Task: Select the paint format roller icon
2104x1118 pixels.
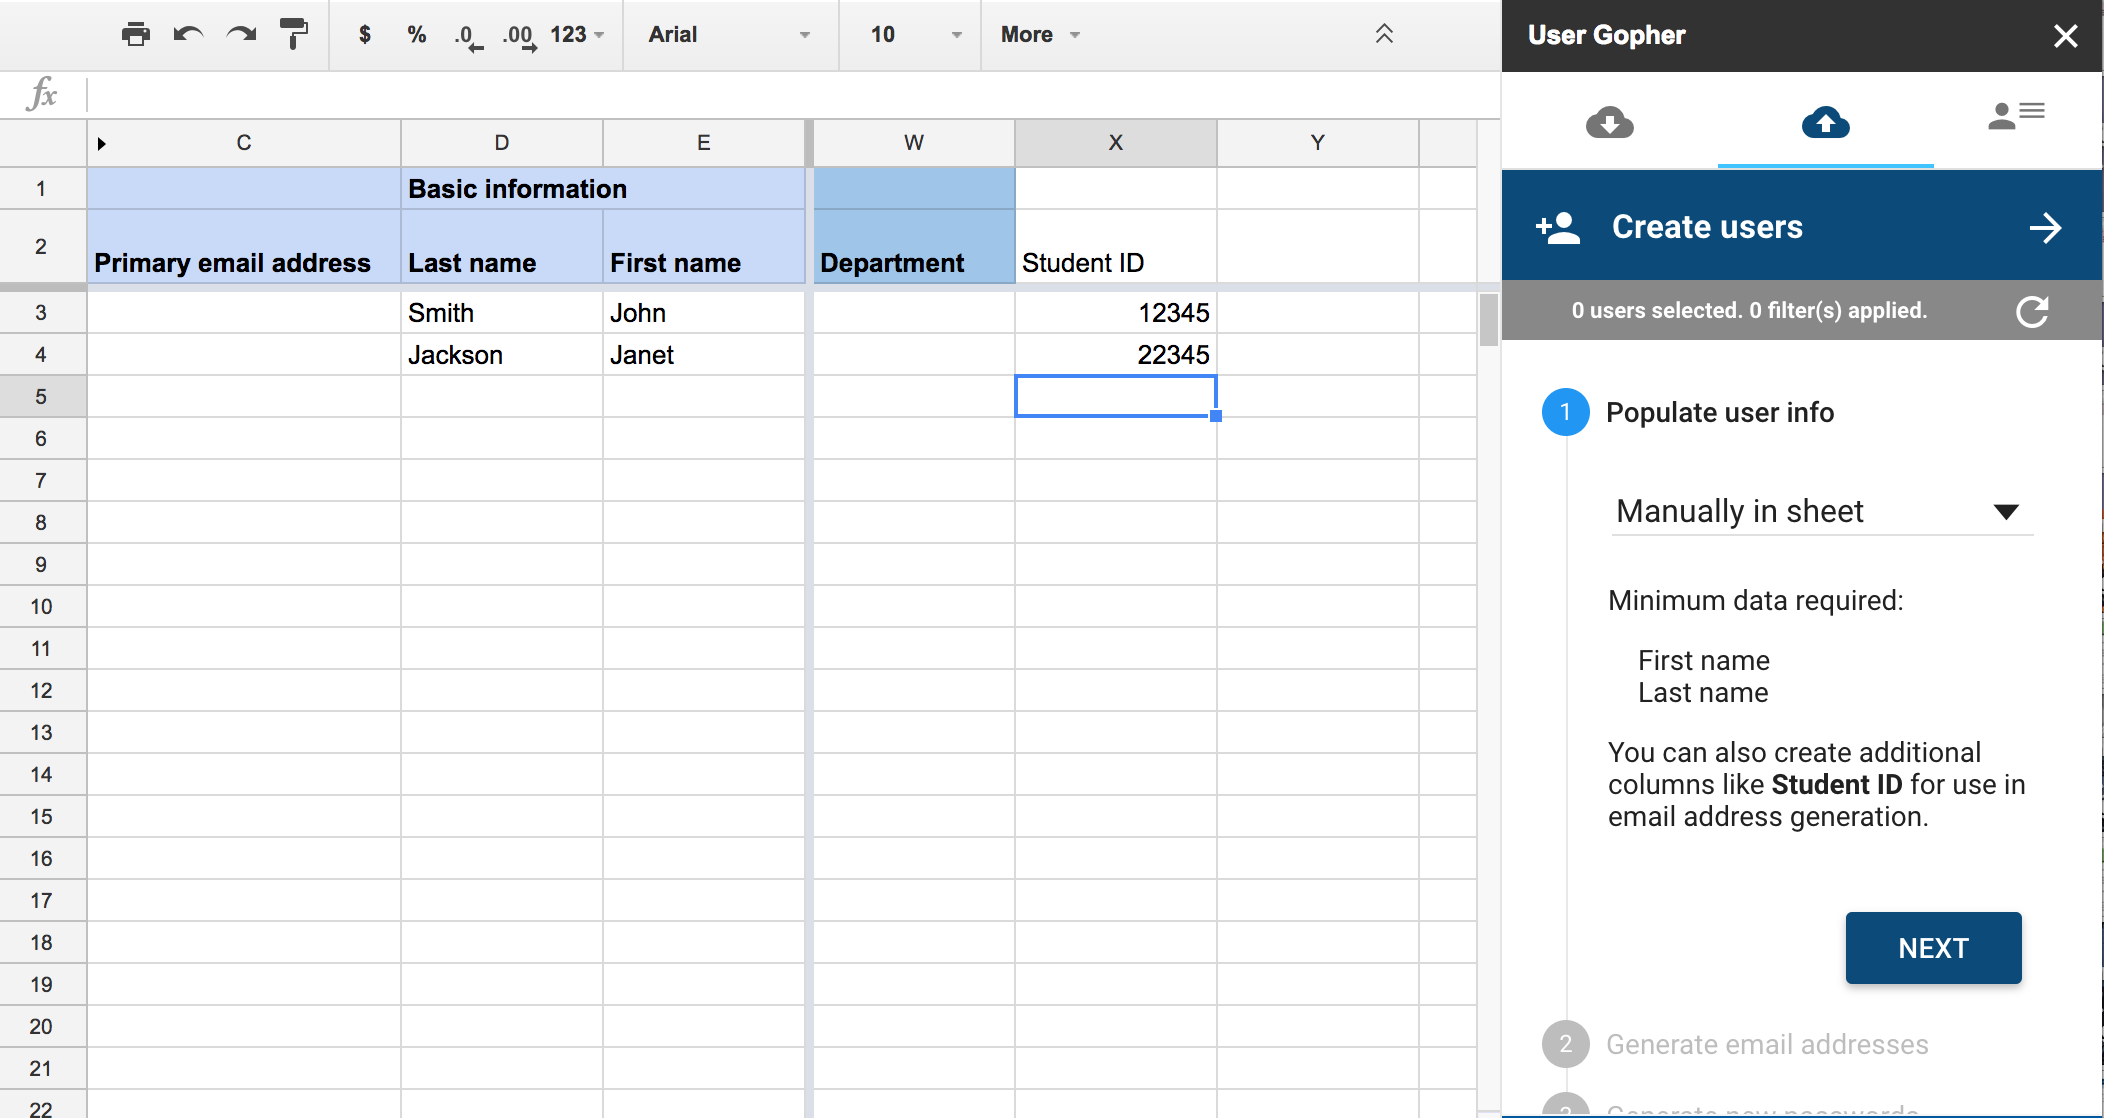Action: point(294,35)
